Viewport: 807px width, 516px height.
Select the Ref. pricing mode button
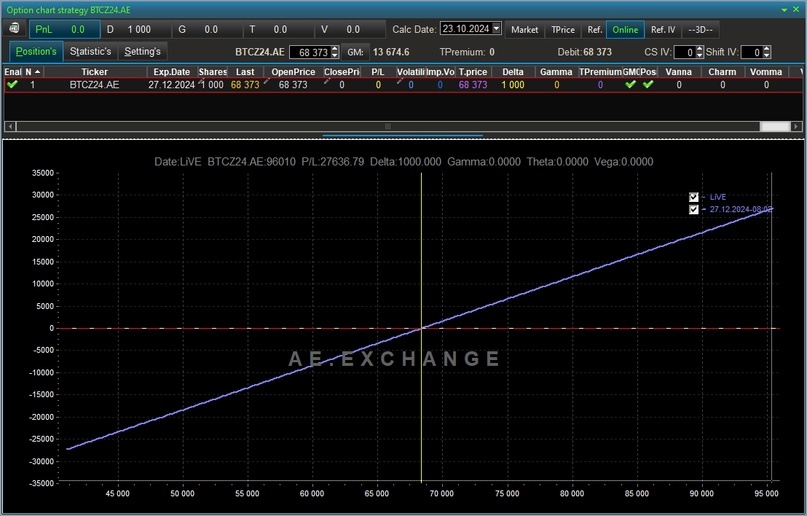tap(594, 30)
